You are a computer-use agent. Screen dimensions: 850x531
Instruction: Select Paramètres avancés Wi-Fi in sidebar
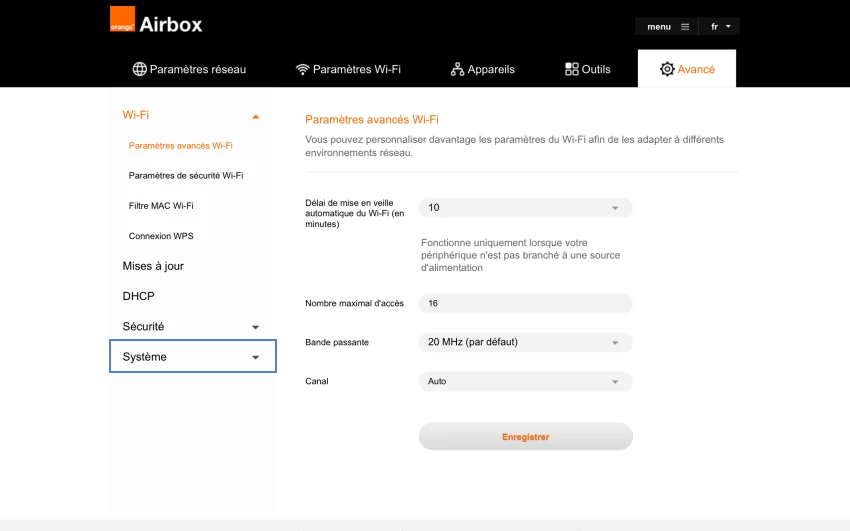point(181,146)
